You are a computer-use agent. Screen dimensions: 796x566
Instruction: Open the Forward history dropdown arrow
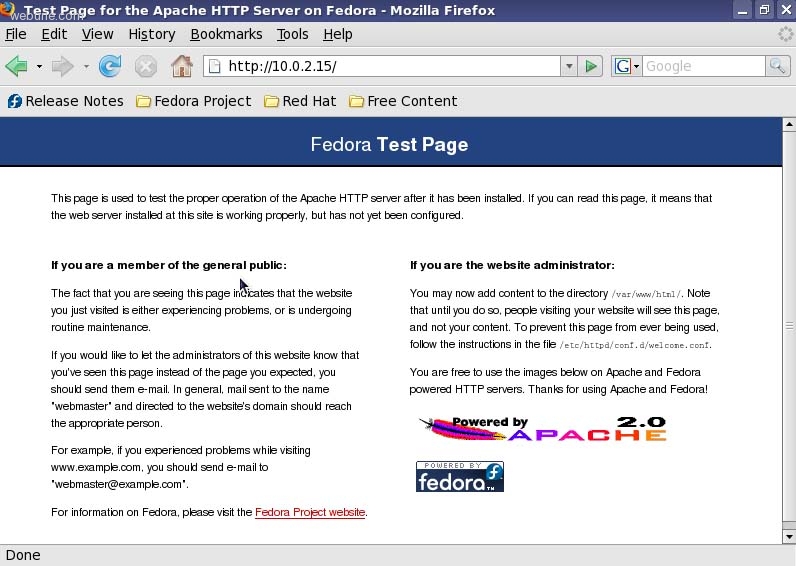[86, 66]
